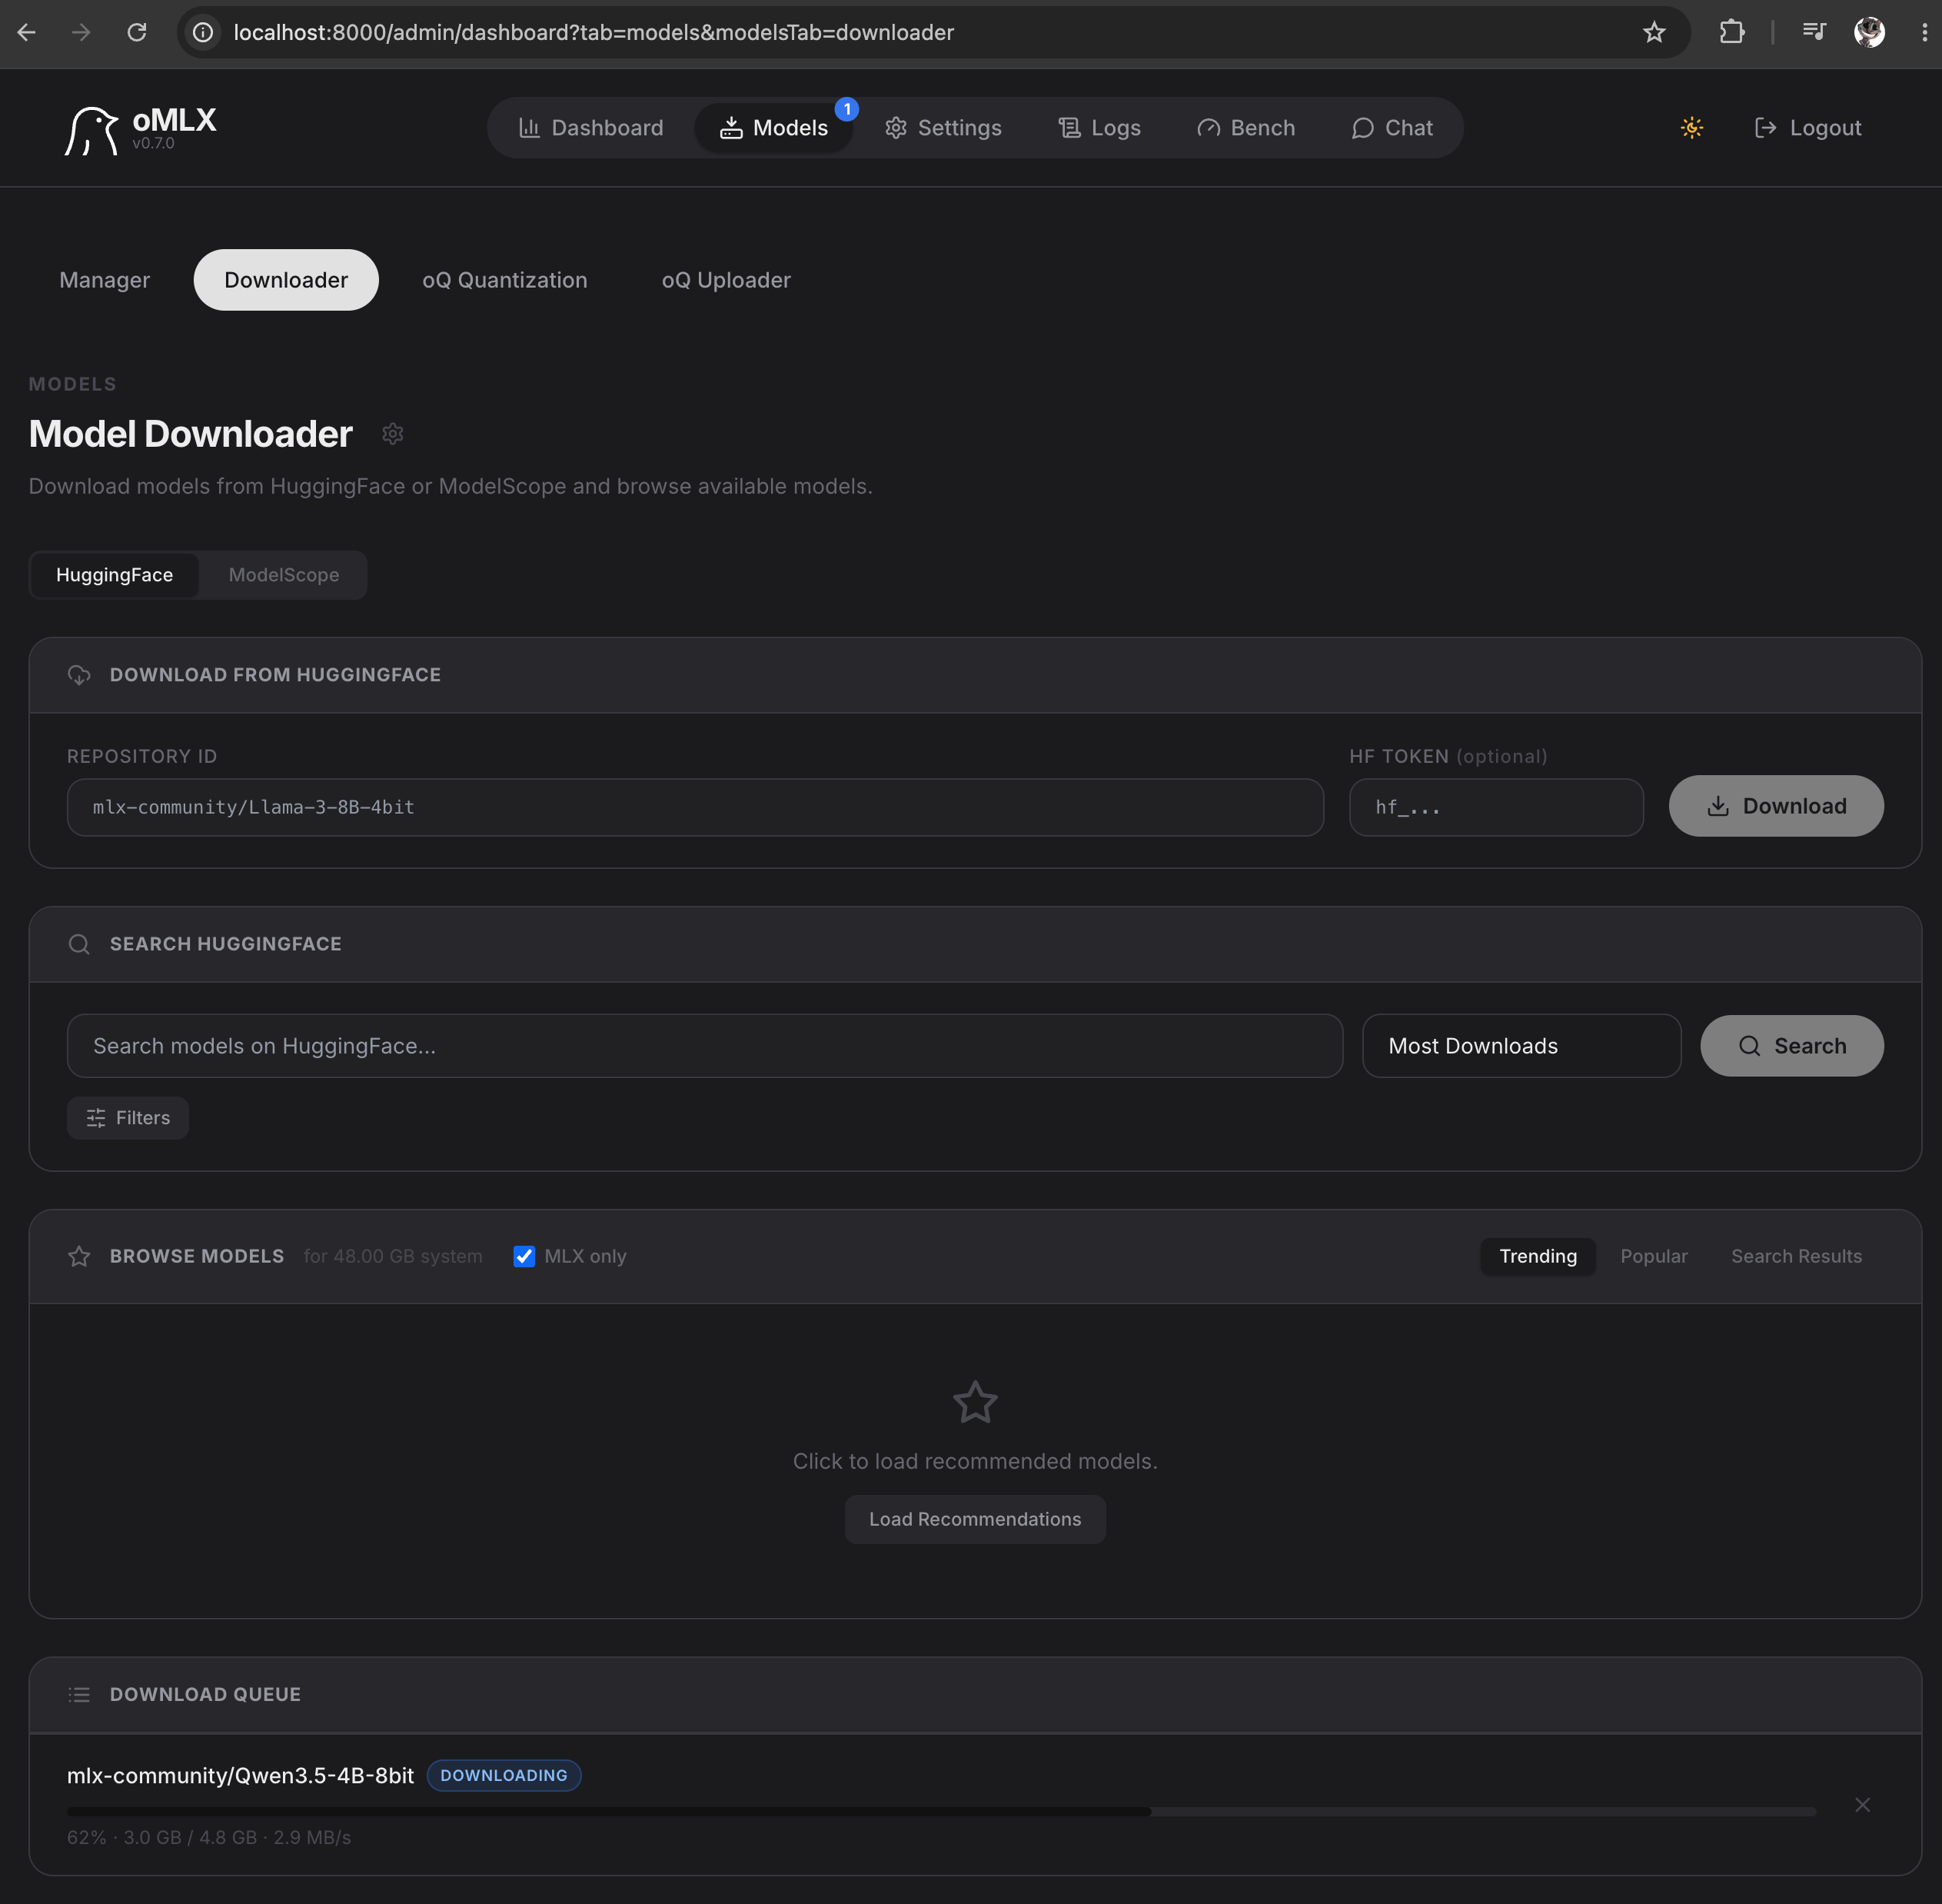Click the Browse Models star icon
This screenshot has width=1942, height=1904.
[79, 1256]
